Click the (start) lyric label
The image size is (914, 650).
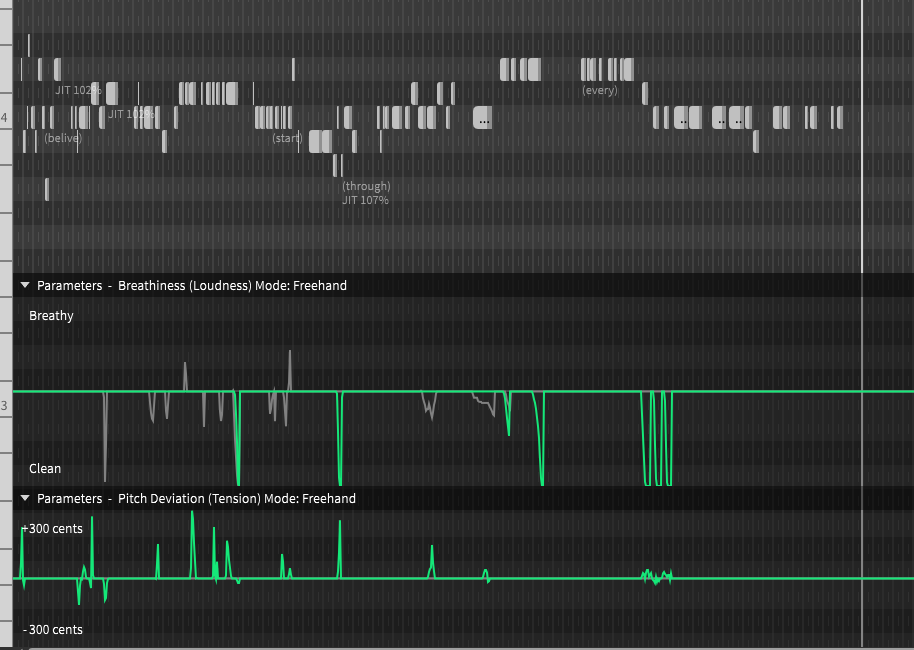pos(287,138)
